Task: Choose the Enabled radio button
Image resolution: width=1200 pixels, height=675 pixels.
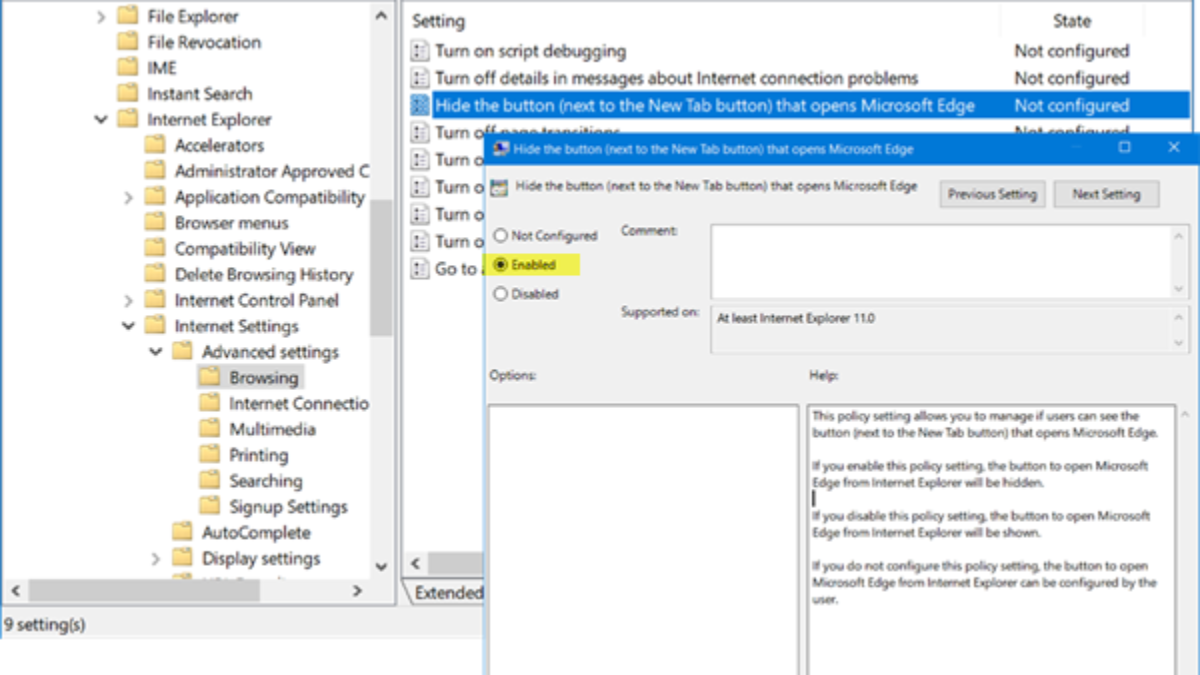Action: (x=501, y=265)
